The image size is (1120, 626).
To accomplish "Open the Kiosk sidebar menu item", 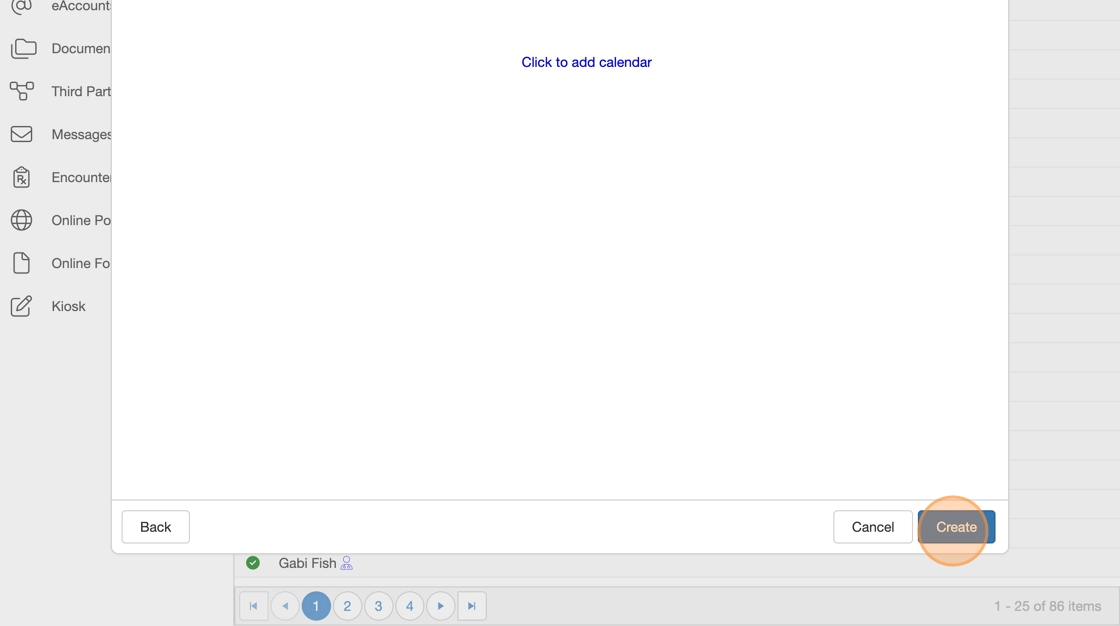I will 68,306.
